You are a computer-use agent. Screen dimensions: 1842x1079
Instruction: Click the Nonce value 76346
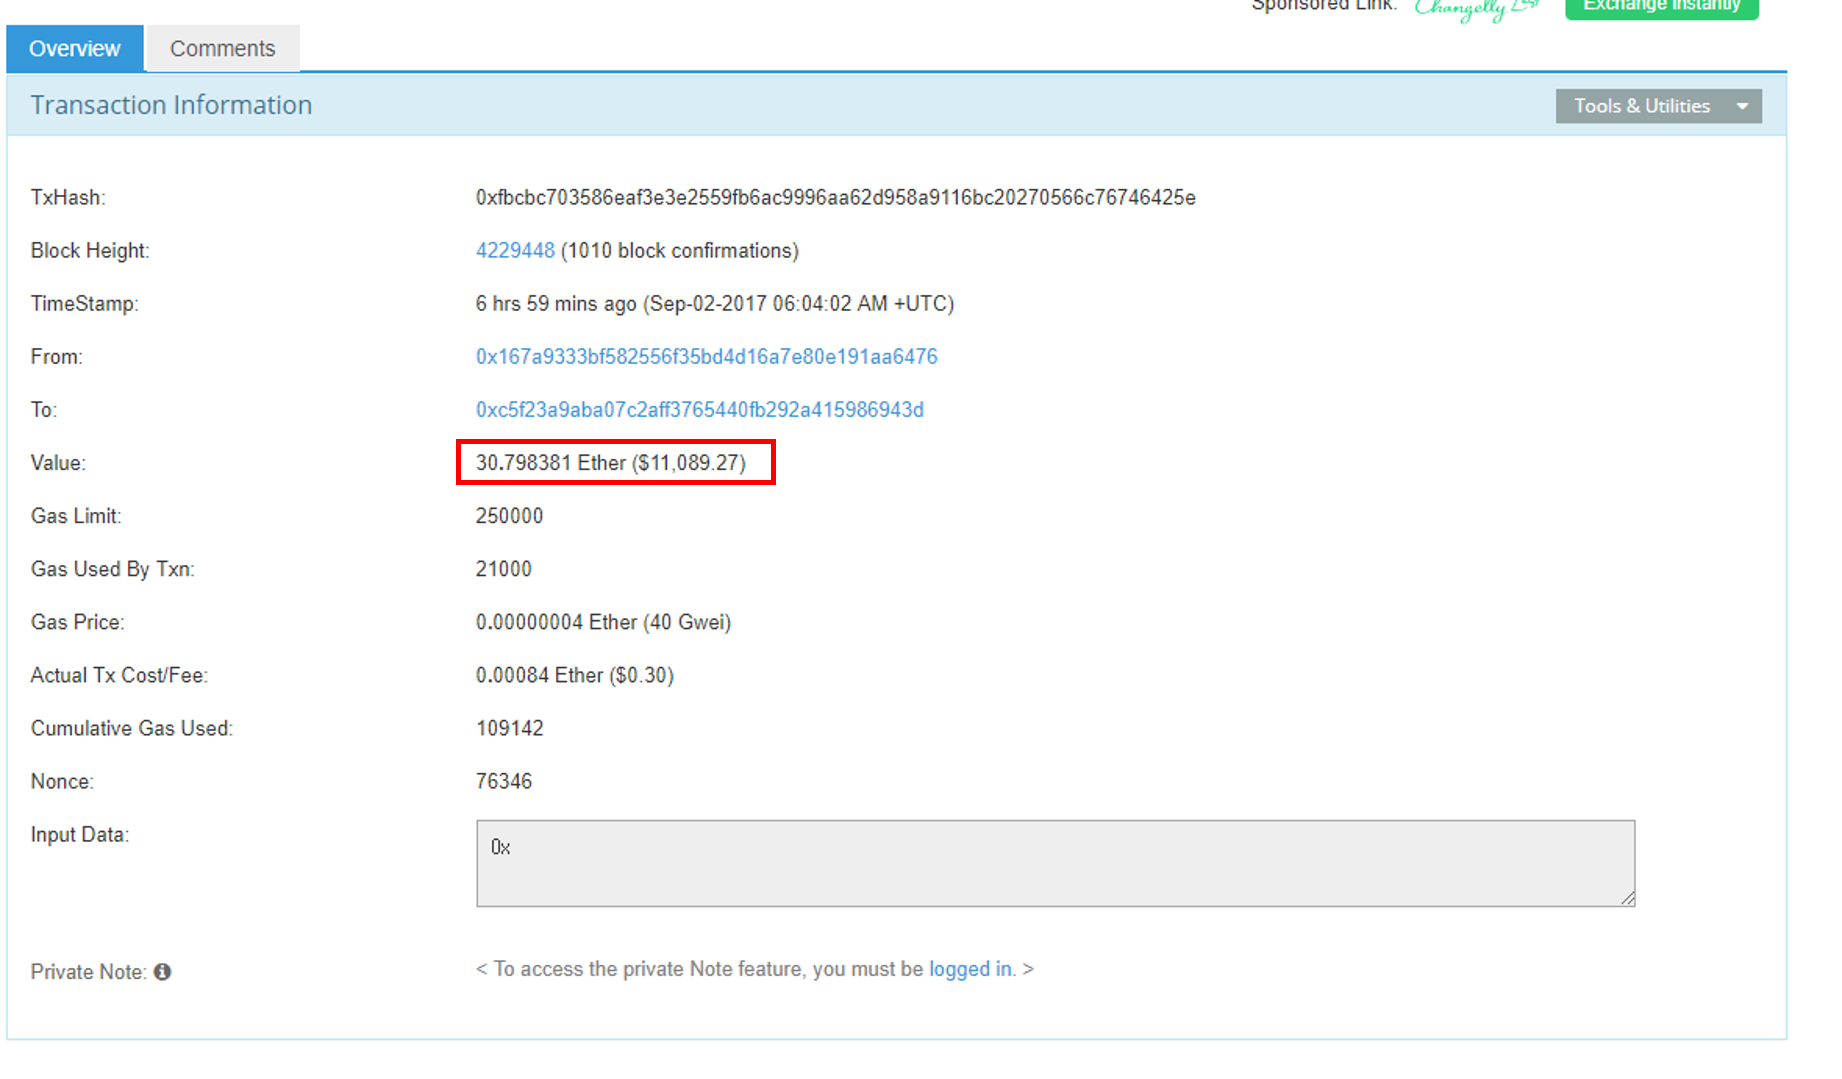click(503, 781)
